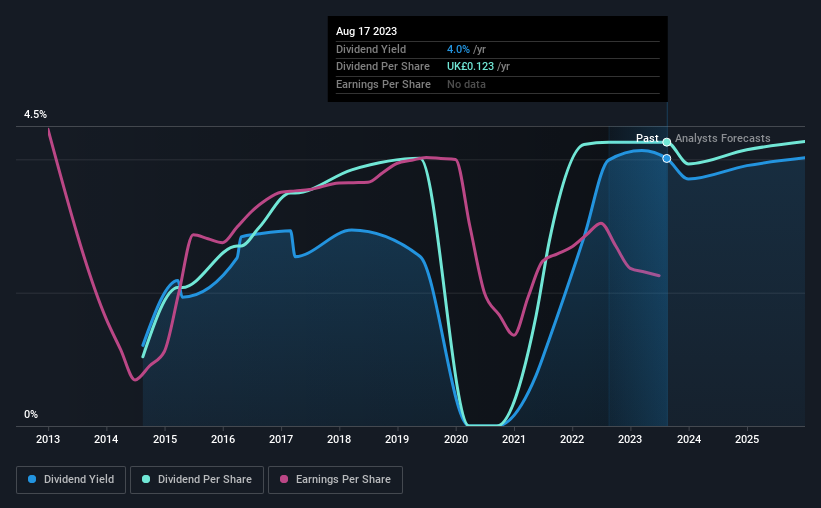Click the 2021 x-axis label
The height and width of the screenshot is (508, 821).
514,439
